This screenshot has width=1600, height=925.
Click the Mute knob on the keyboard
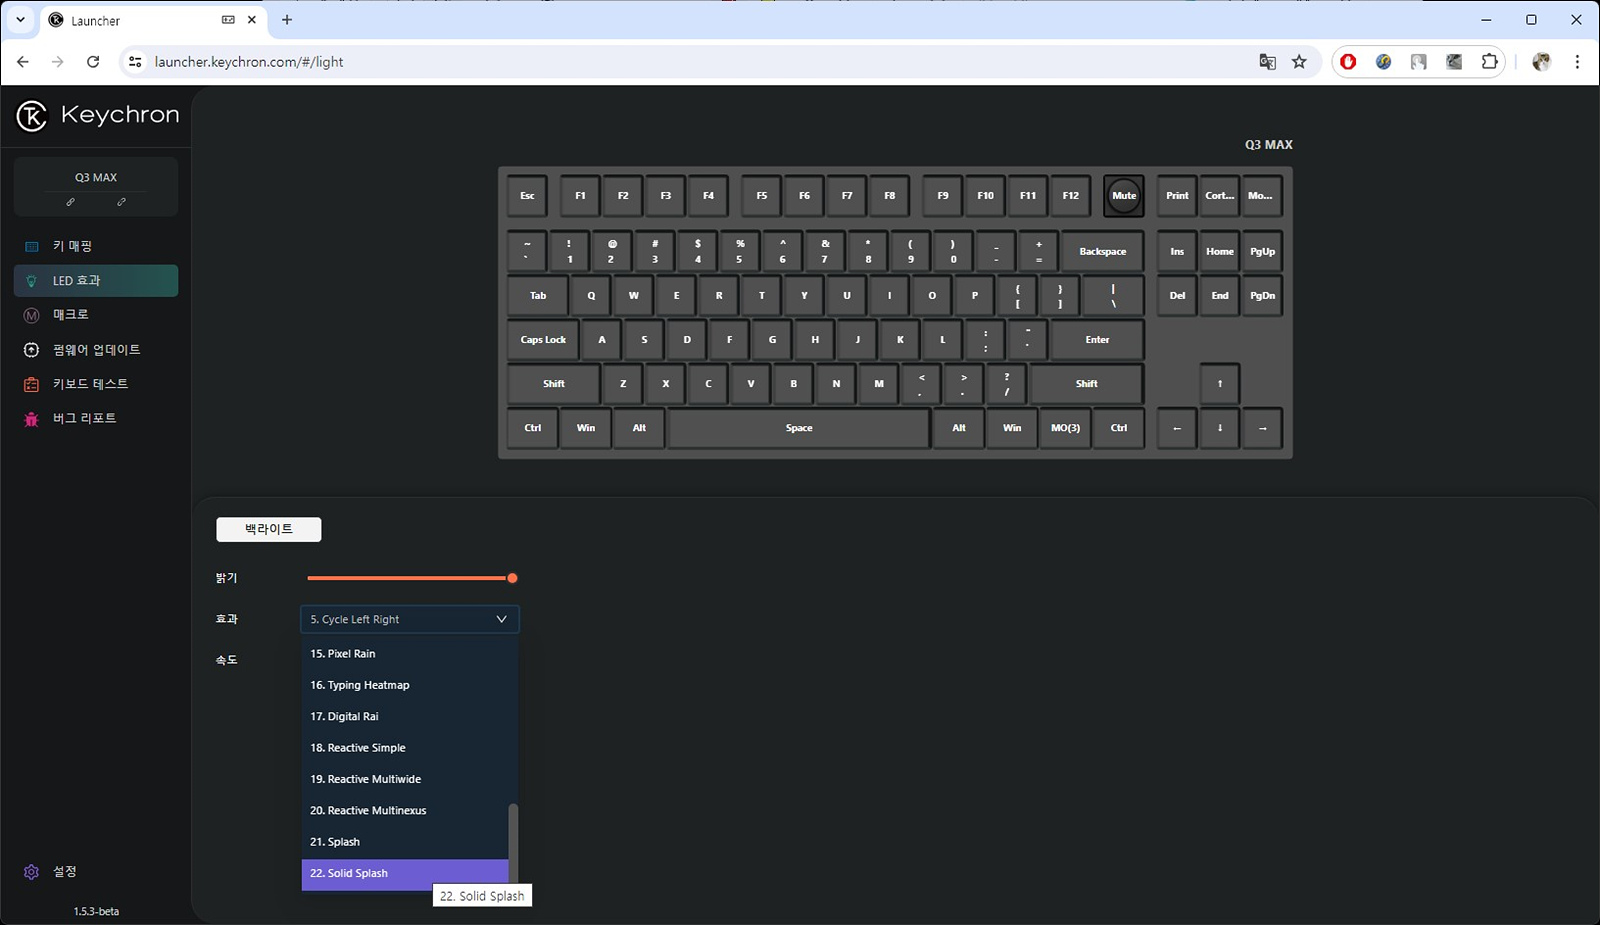[1124, 196]
